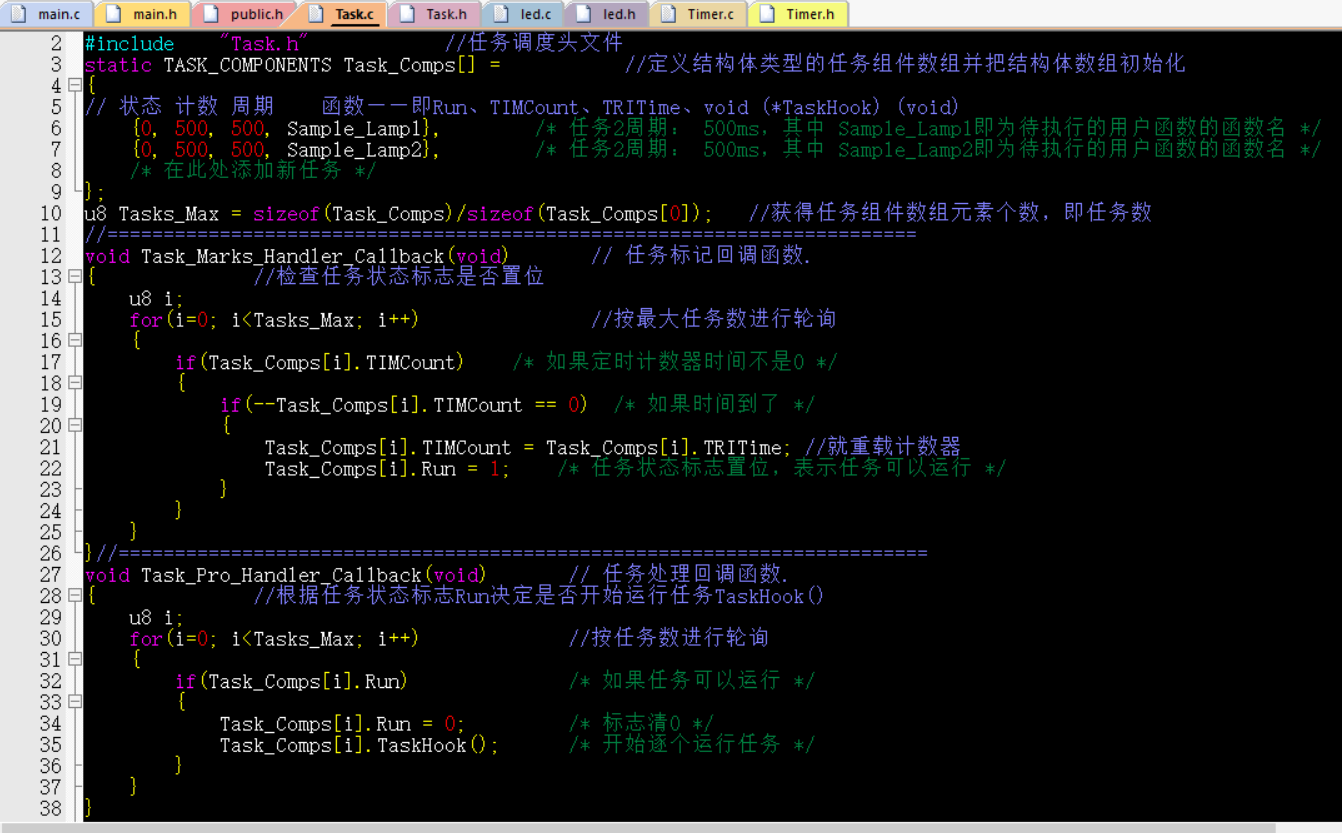Click the file icon on main.h tab

[115, 14]
